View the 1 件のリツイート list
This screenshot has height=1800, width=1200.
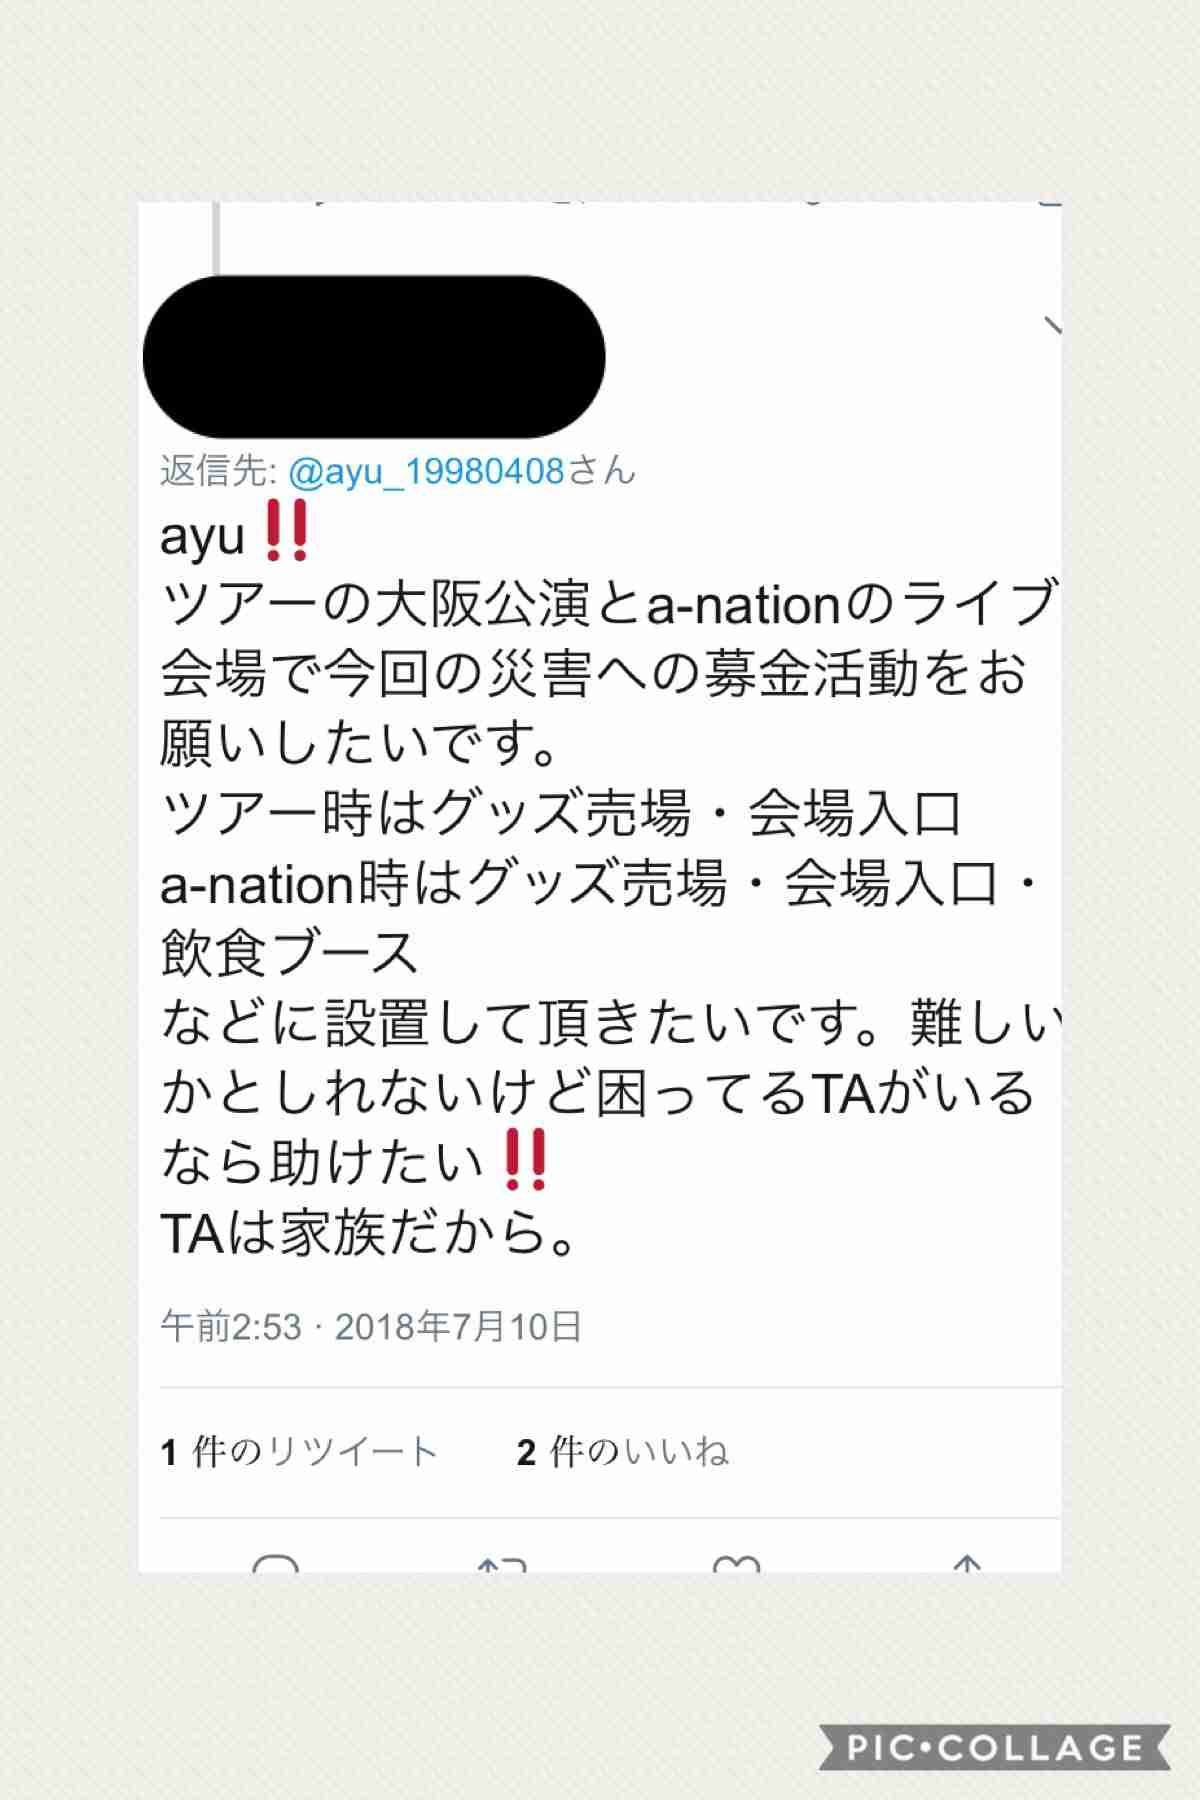click(299, 1451)
